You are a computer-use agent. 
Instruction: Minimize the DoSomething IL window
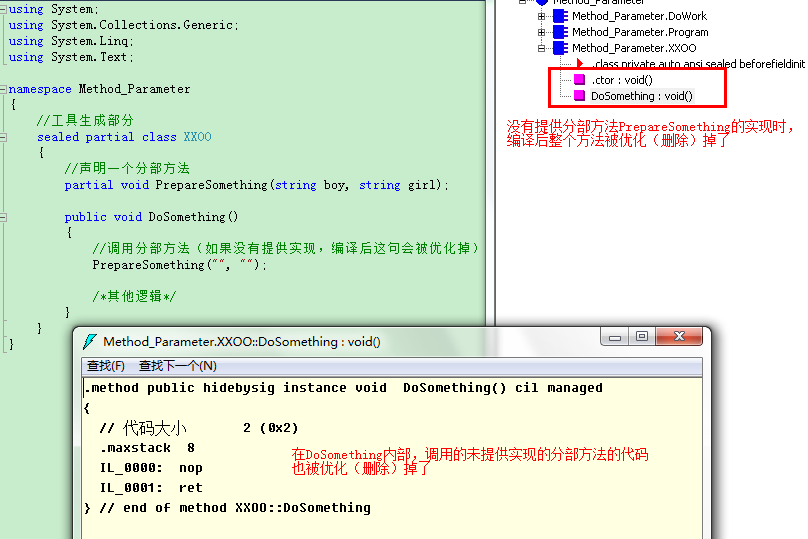coord(615,337)
